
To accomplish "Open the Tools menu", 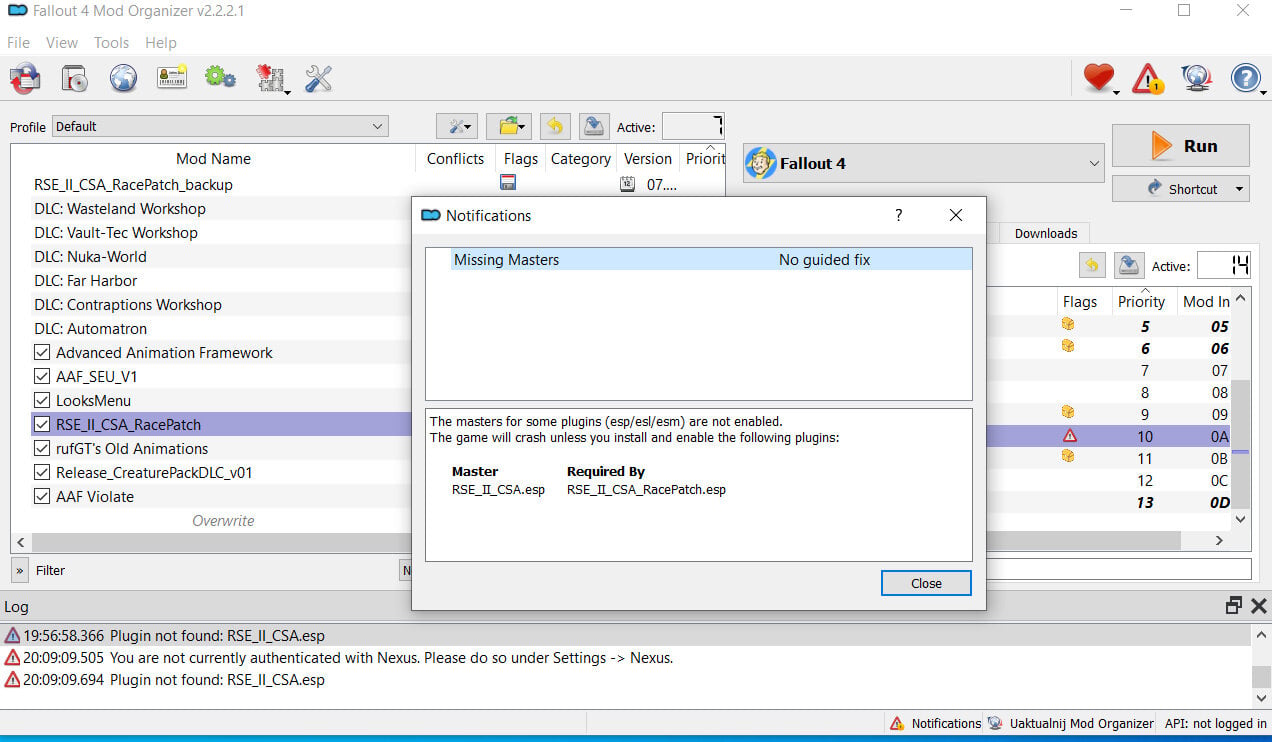I will tap(111, 43).
